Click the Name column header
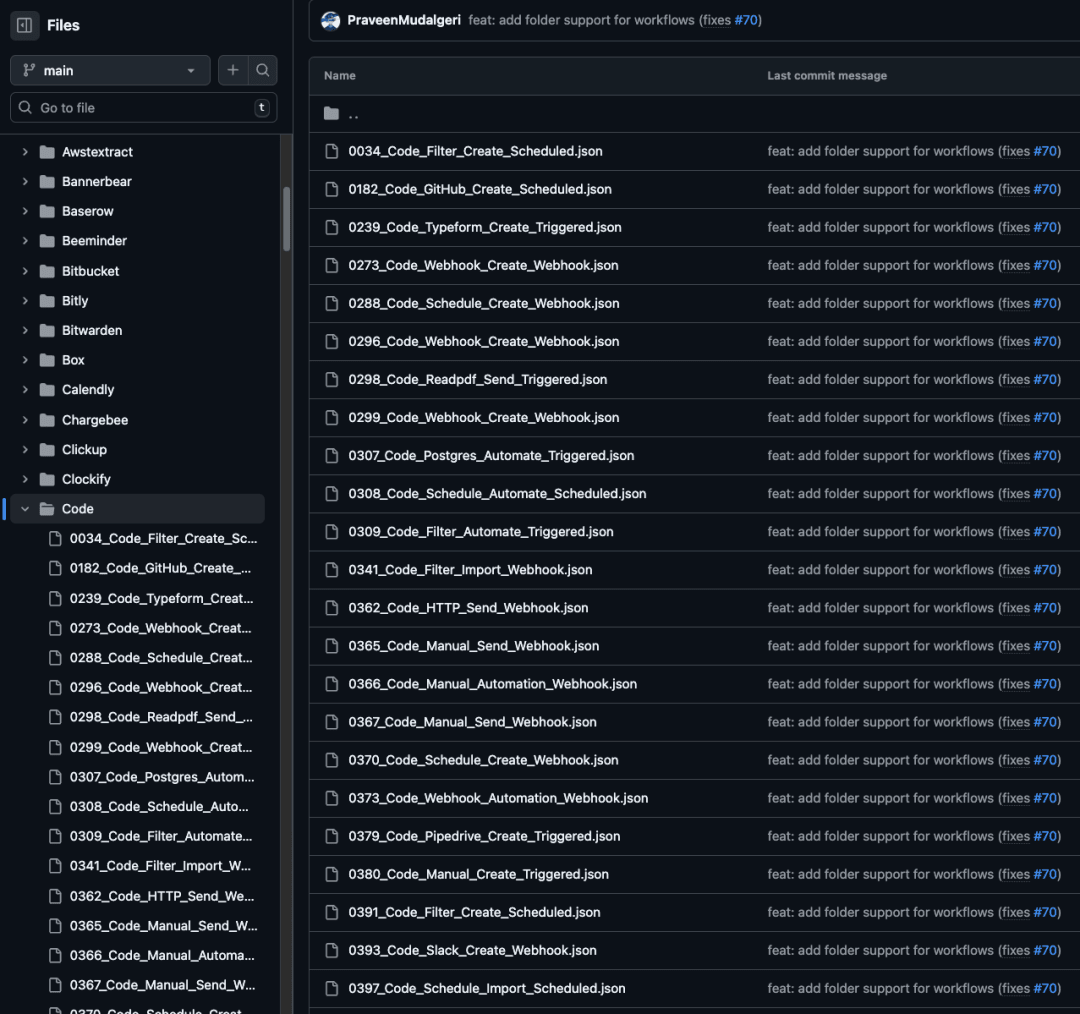Viewport: 1080px width, 1014px height. 340,76
